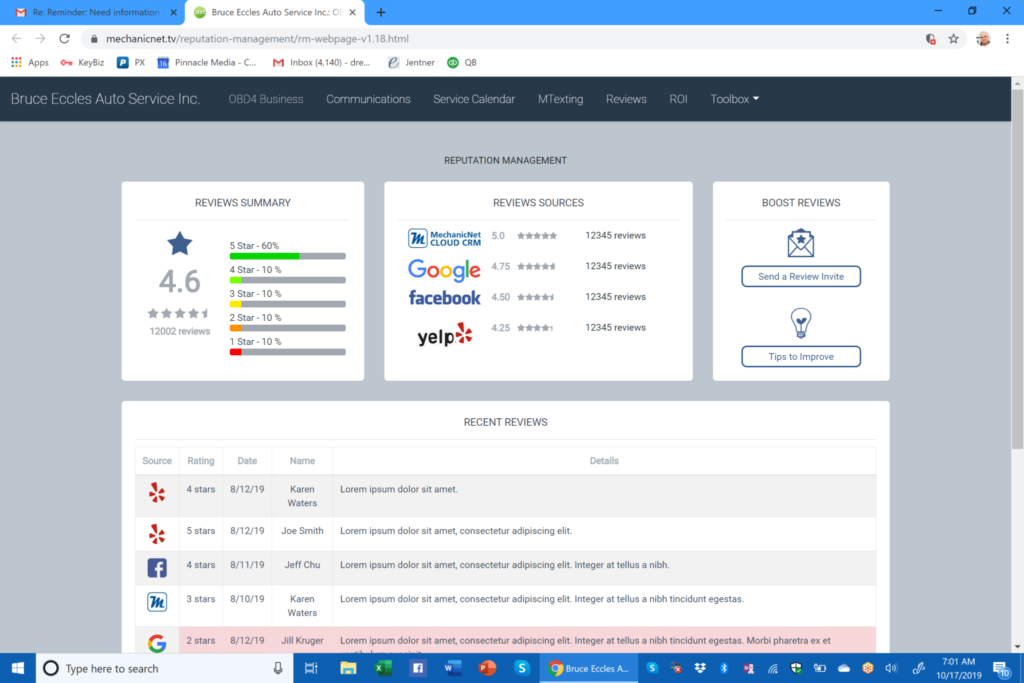Click the Send a Review Invite button
Image resolution: width=1024 pixels, height=683 pixels.
tap(801, 276)
